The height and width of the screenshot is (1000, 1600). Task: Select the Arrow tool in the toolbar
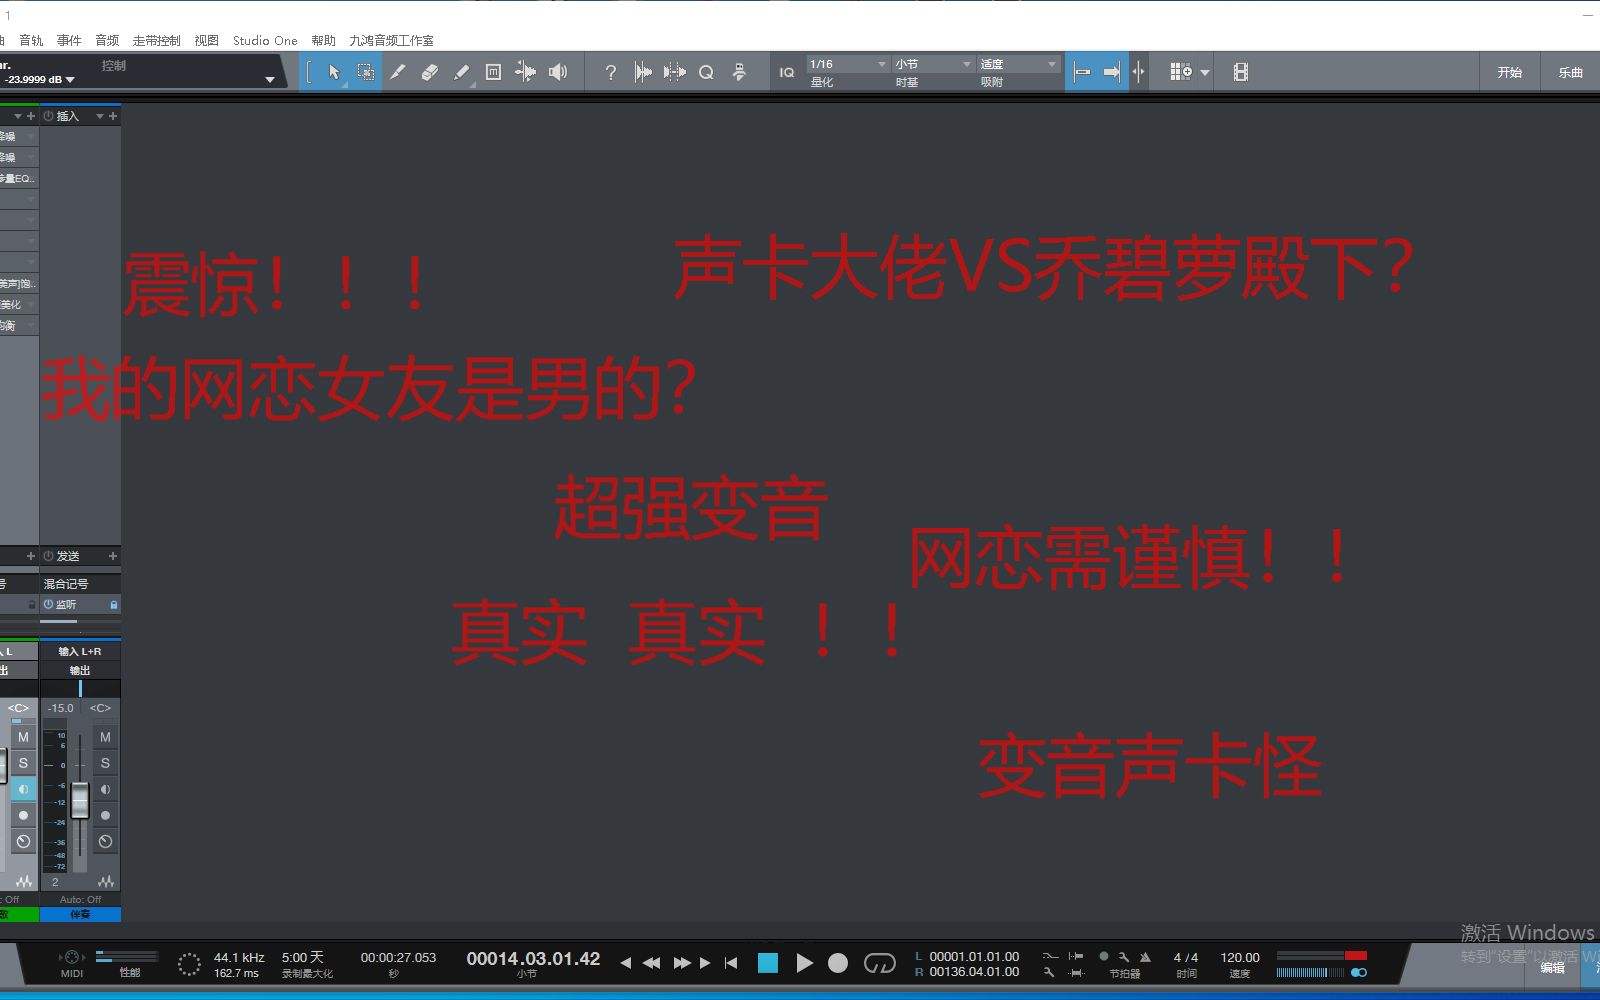click(x=333, y=71)
